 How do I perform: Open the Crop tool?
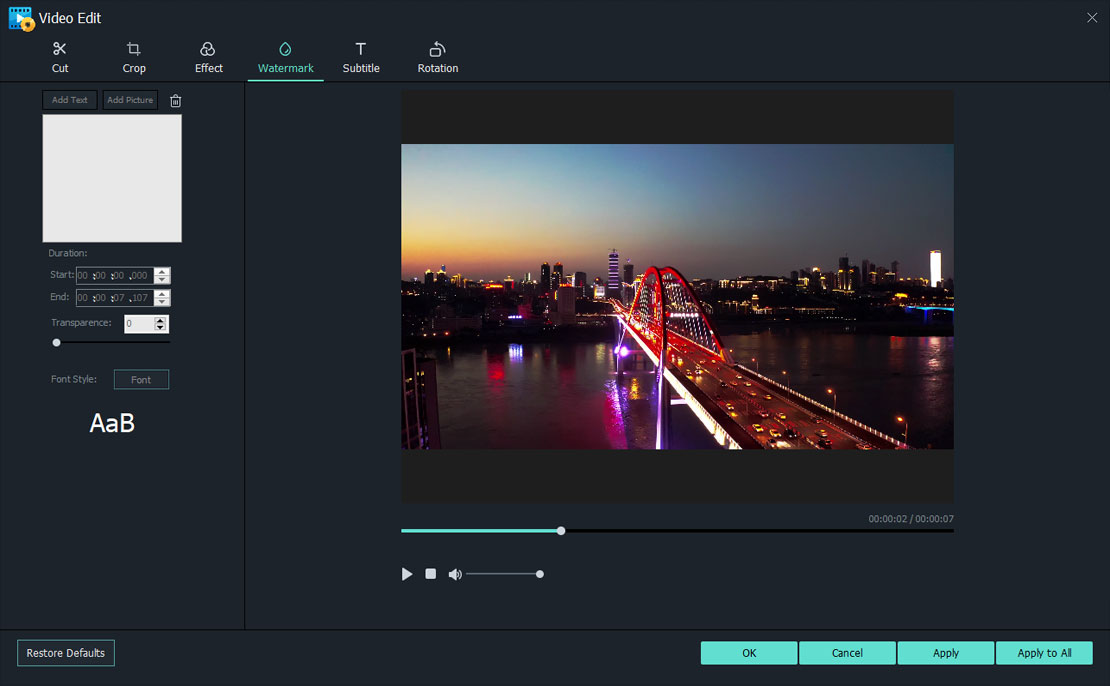pos(133,56)
